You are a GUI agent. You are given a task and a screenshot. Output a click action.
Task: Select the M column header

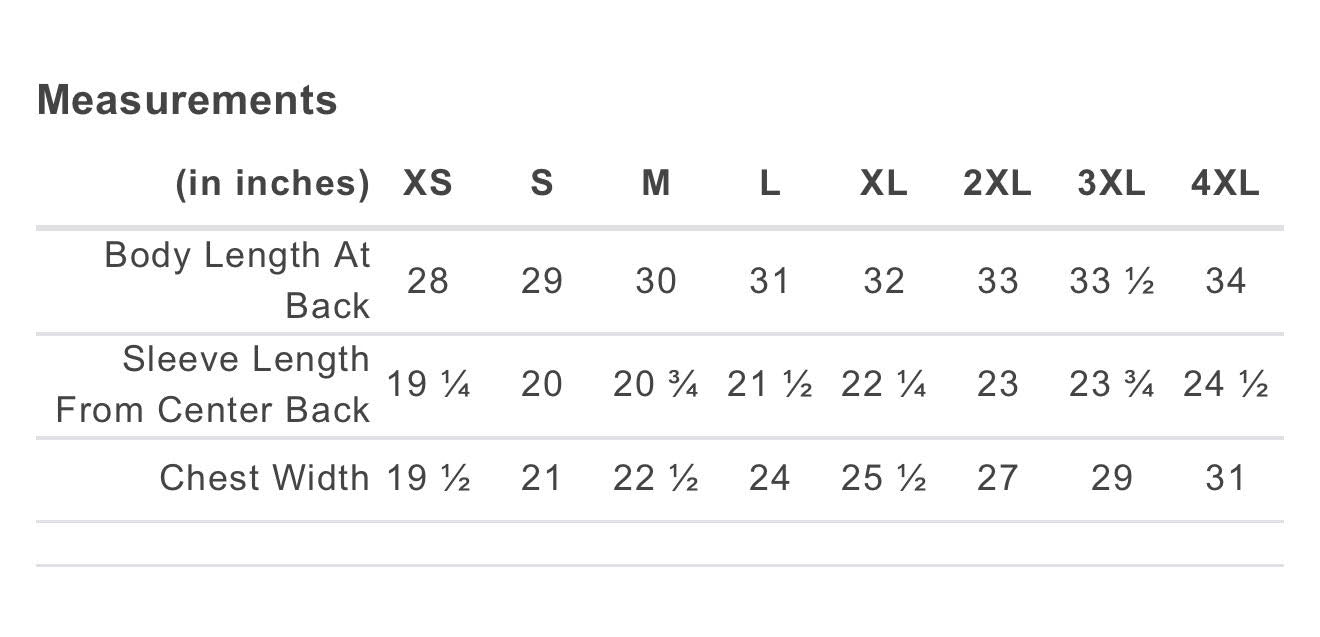(x=656, y=183)
